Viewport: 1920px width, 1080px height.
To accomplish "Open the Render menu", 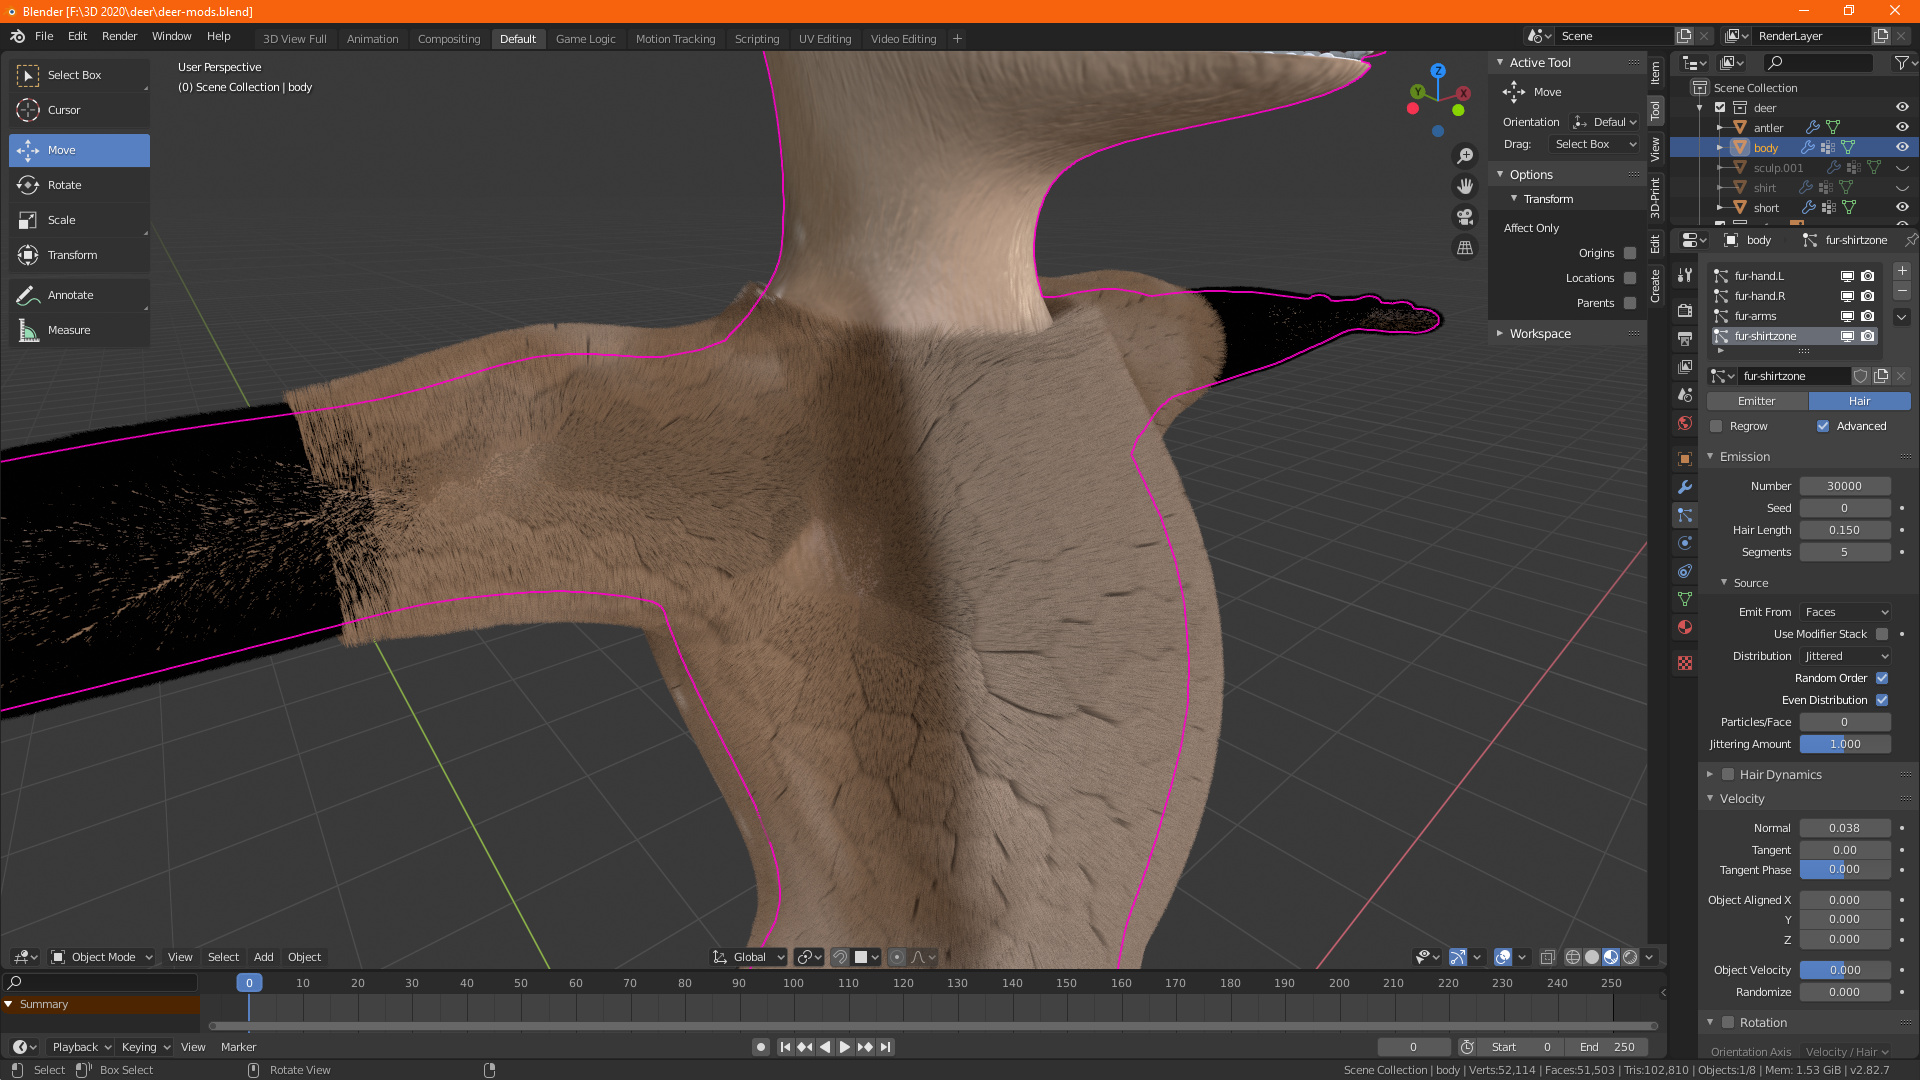I will pyautogui.click(x=119, y=36).
